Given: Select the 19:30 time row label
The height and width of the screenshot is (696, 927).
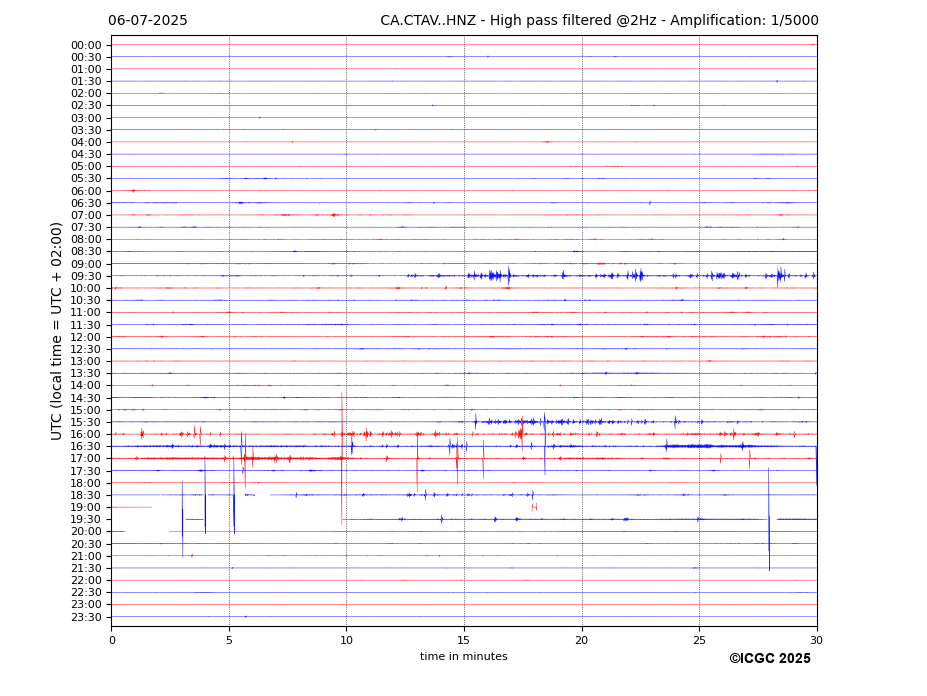Looking at the screenshot, I should 86,520.
